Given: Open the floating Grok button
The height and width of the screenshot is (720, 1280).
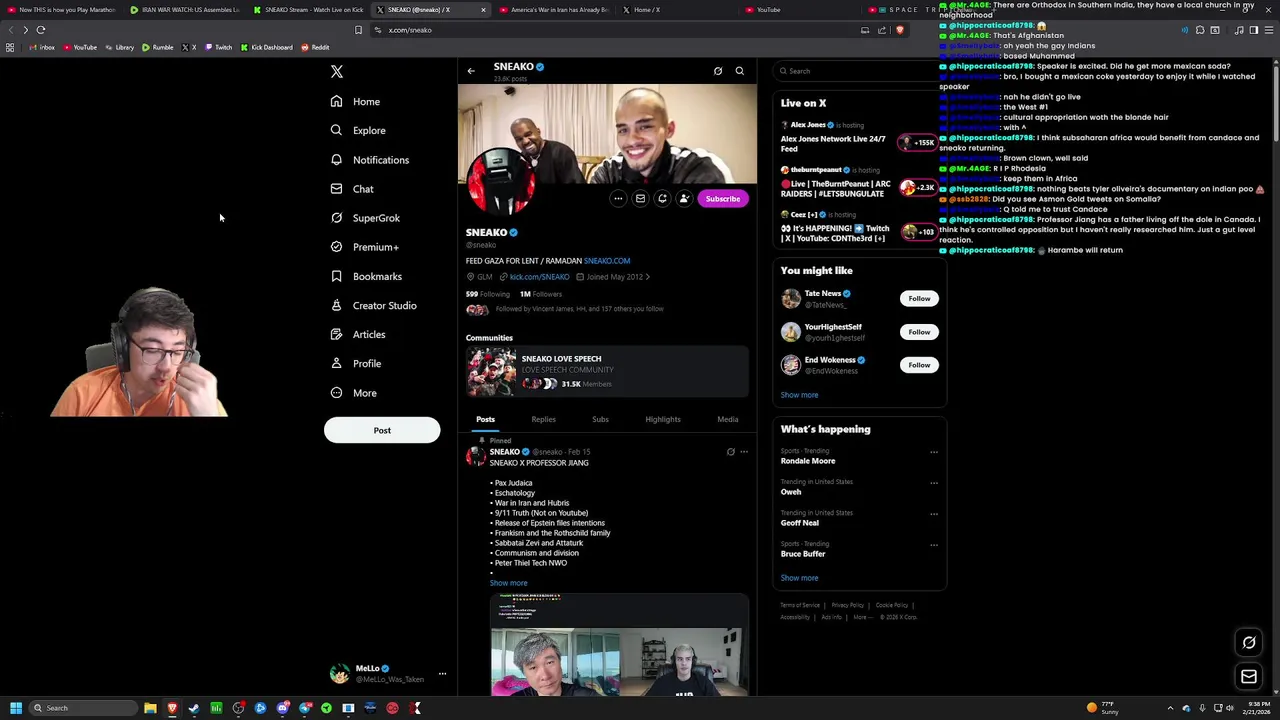Looking at the screenshot, I should pos(1249,643).
